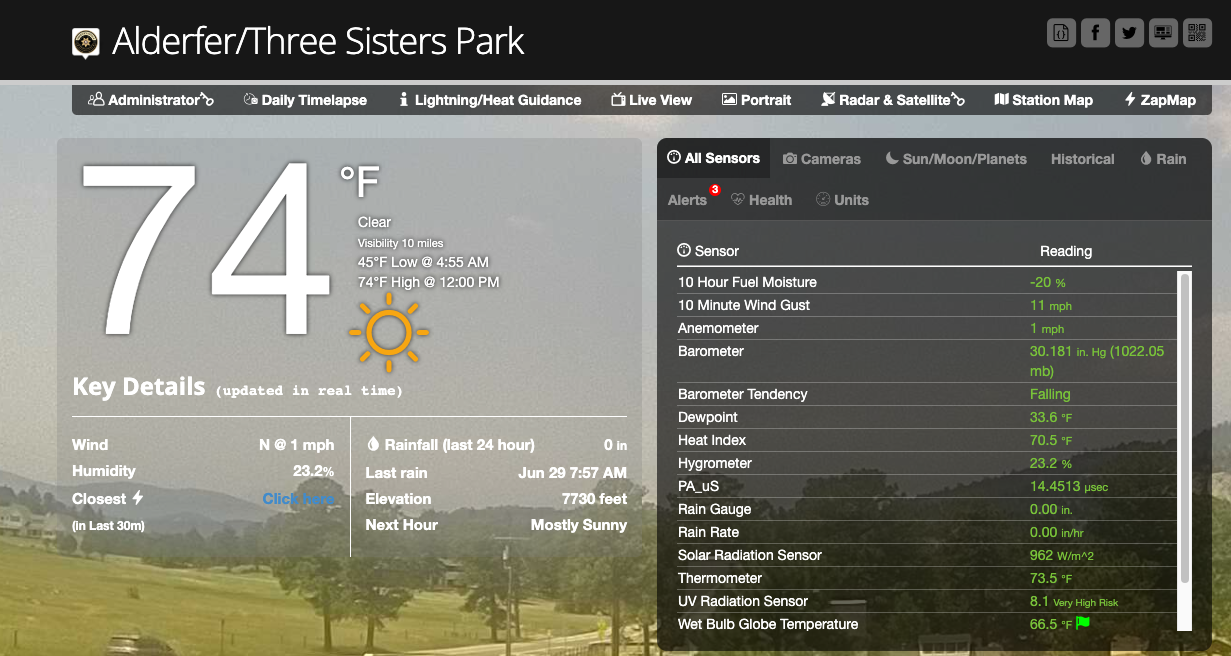Click the info icon beside Sensor header
The height and width of the screenshot is (656, 1231).
pos(684,251)
